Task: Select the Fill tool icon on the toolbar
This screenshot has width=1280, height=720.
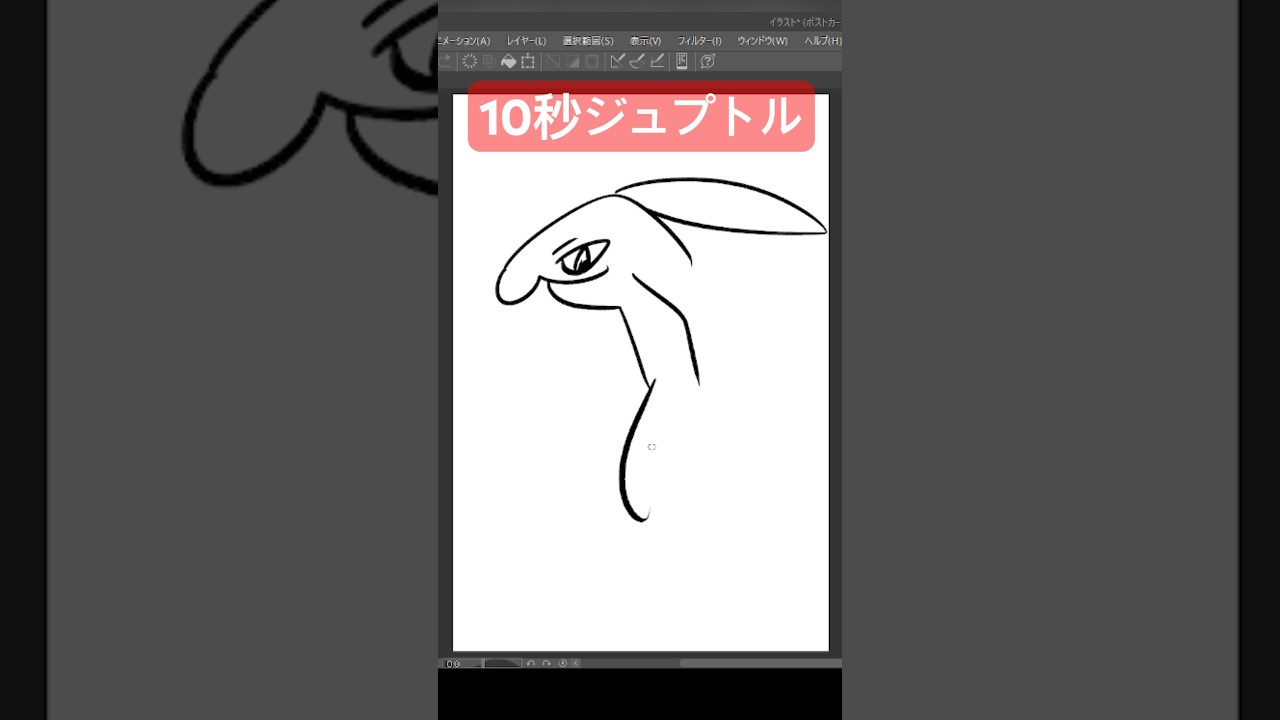Action: 509,61
